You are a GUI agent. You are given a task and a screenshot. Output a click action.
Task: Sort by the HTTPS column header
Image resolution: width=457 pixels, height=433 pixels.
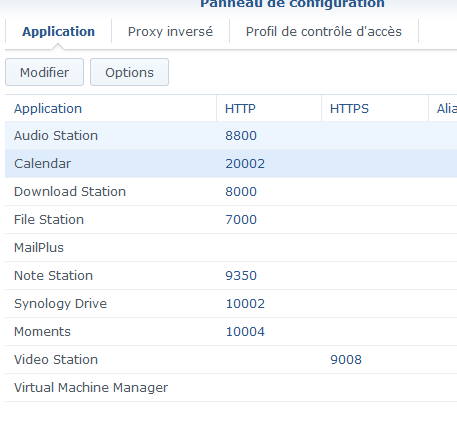pos(375,108)
